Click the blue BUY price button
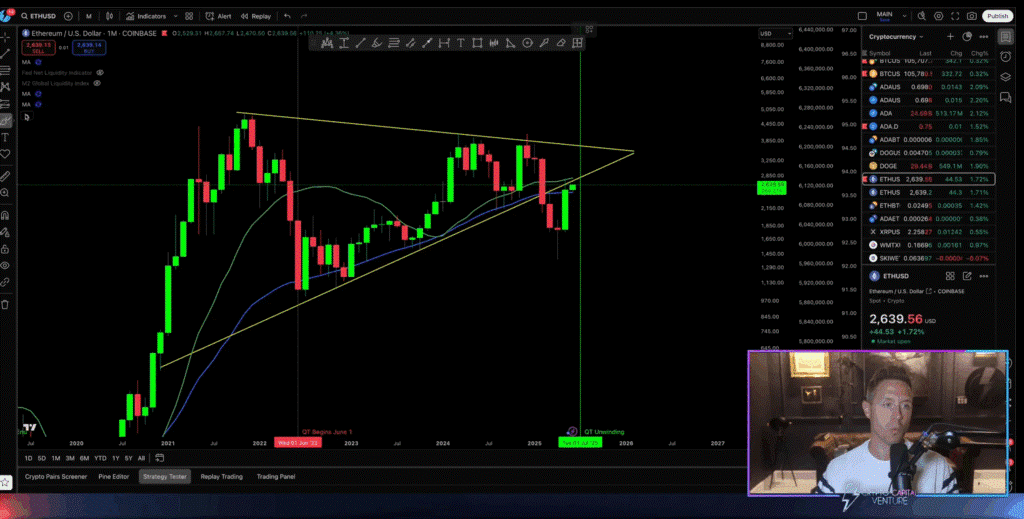The image size is (1024, 519). pyautogui.click(x=89, y=48)
